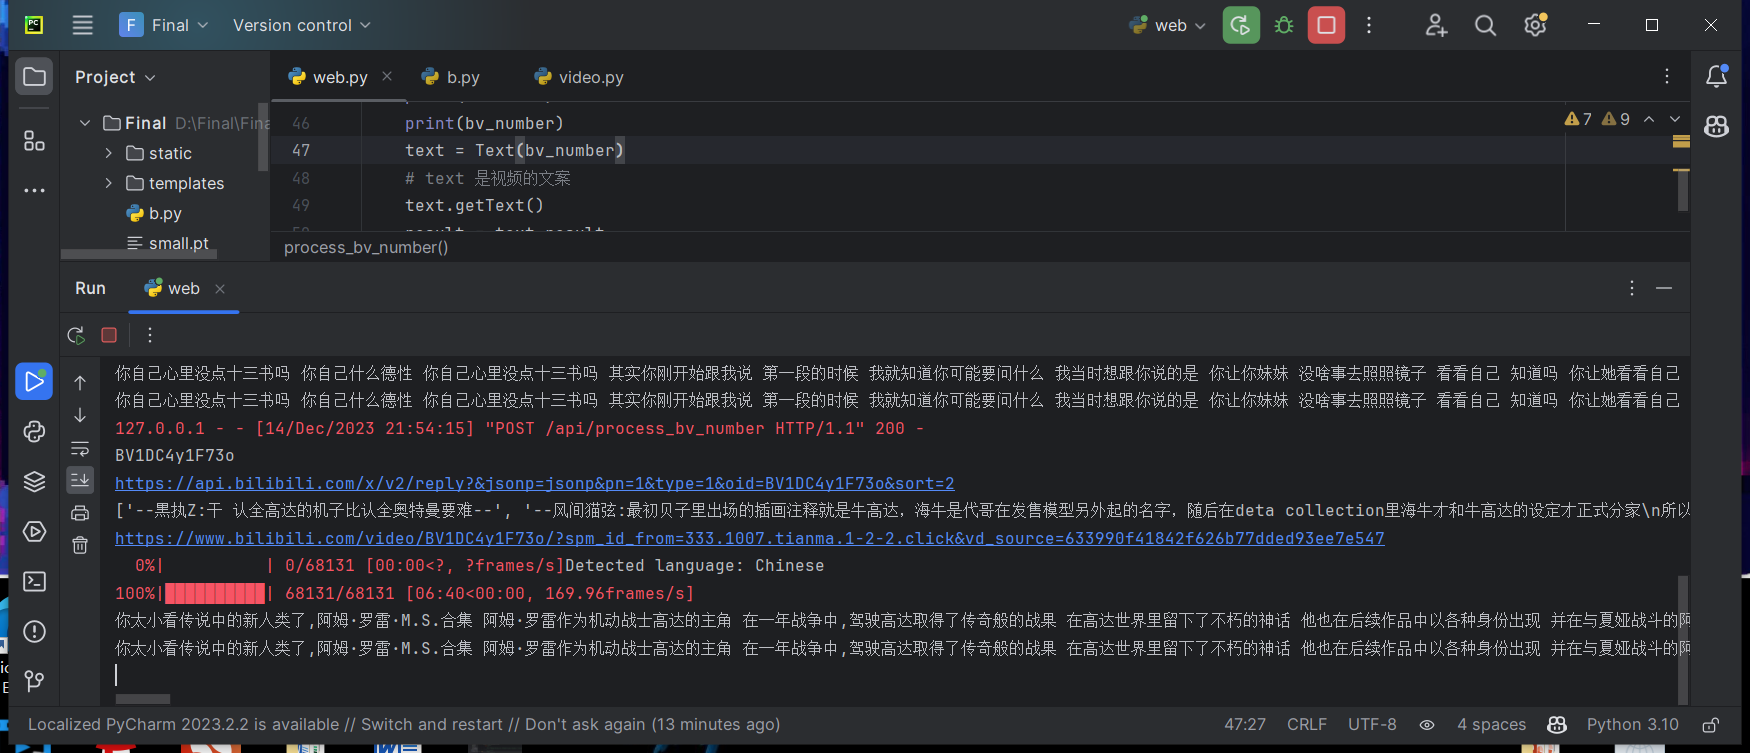
Task: Close the web.py editor tab
Action: click(387, 76)
